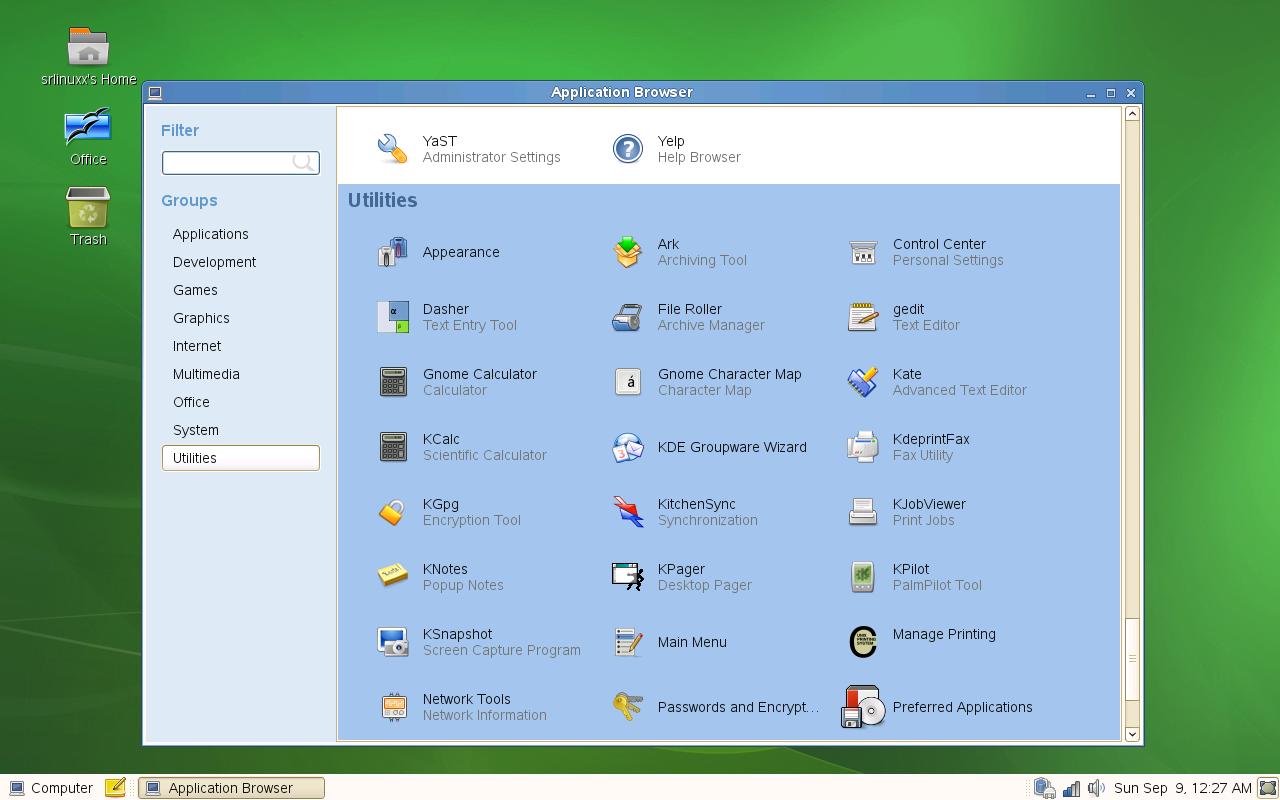Select the Utilities group
The width and height of the screenshot is (1280, 800).
coord(240,458)
